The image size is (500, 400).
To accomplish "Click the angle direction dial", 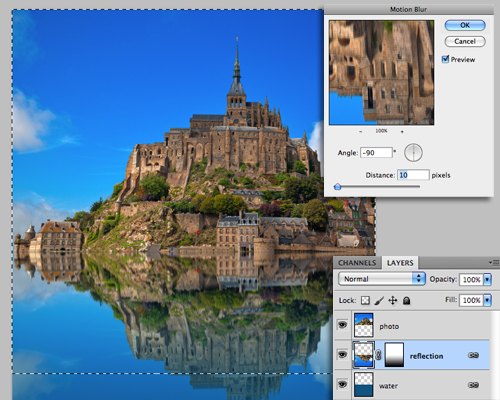I will tap(413, 153).
